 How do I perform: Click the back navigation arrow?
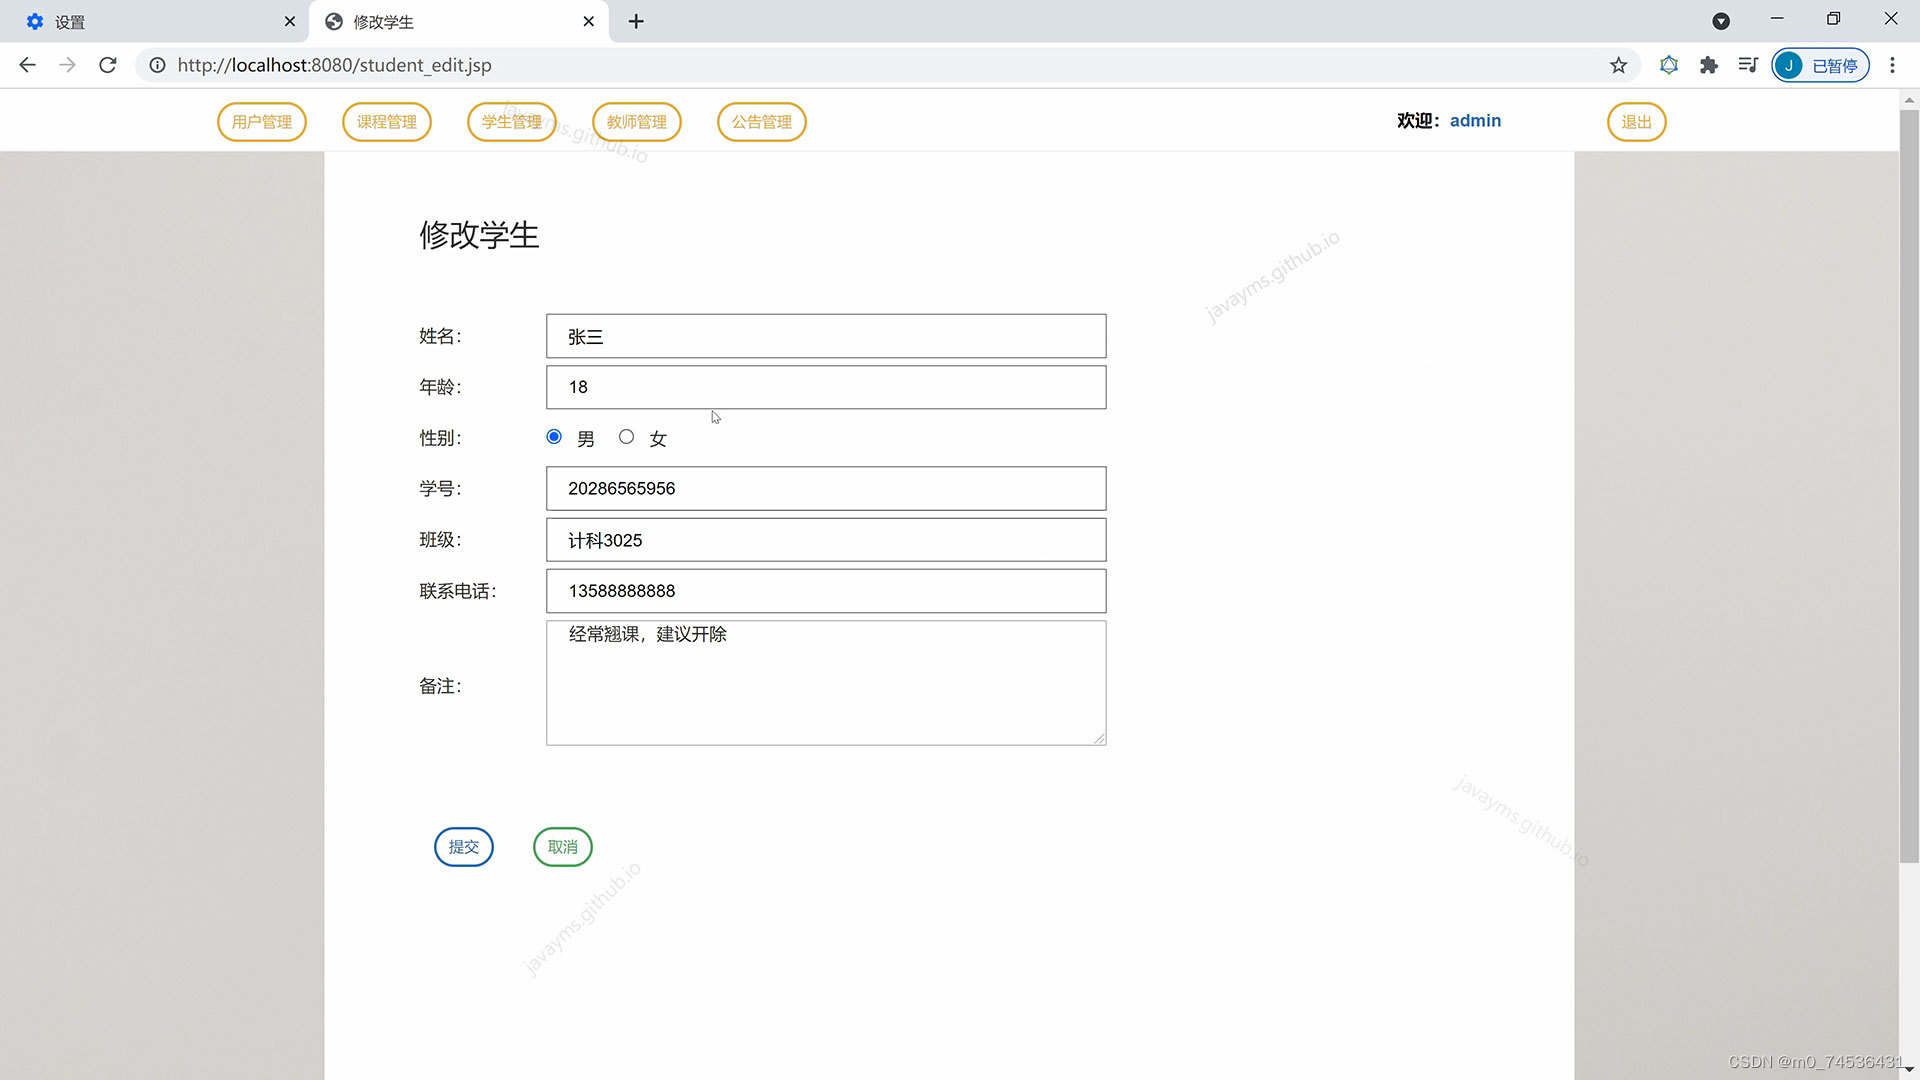(27, 65)
